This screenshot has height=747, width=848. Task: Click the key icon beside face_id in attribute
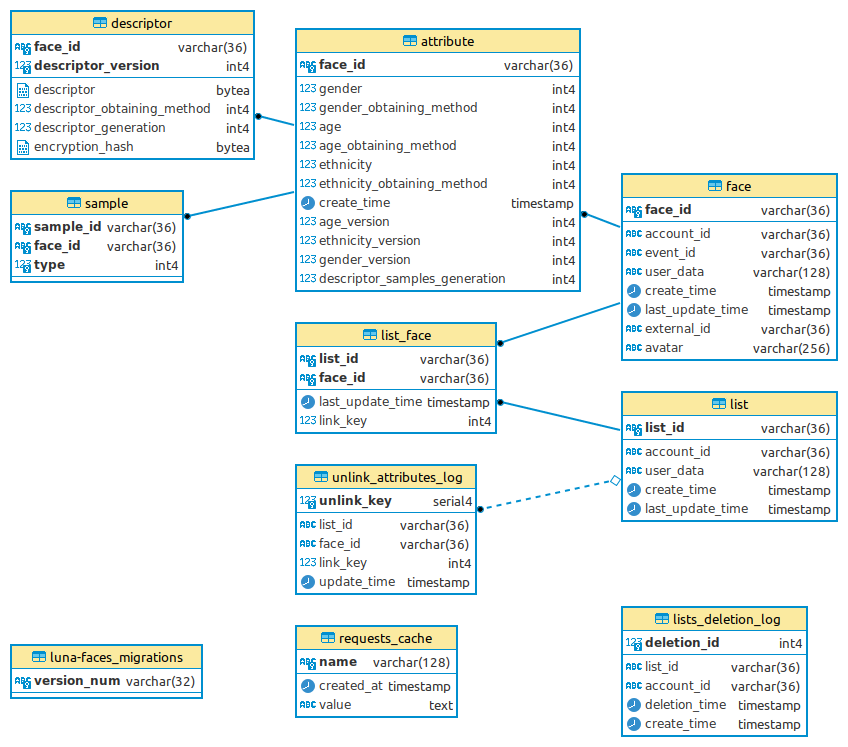[x=306, y=64]
